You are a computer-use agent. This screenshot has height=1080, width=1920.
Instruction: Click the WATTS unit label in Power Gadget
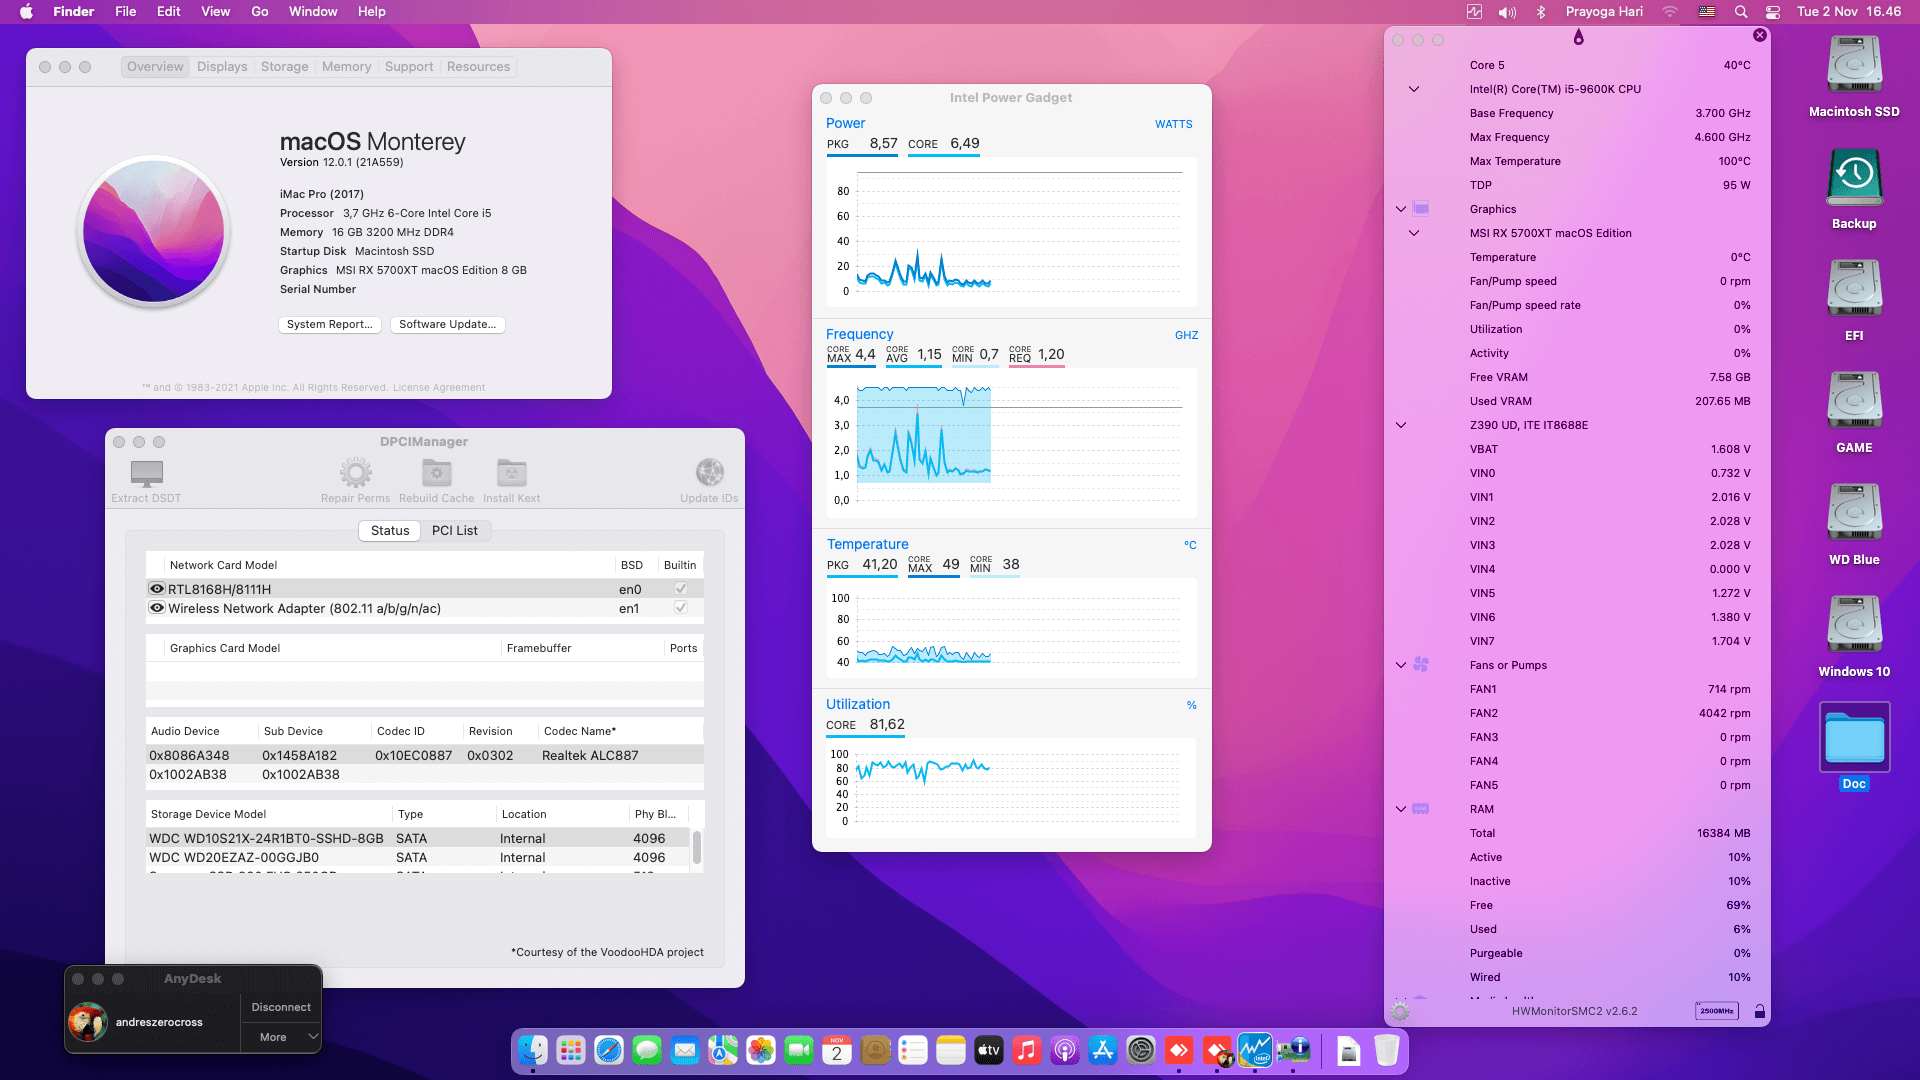point(1174,124)
